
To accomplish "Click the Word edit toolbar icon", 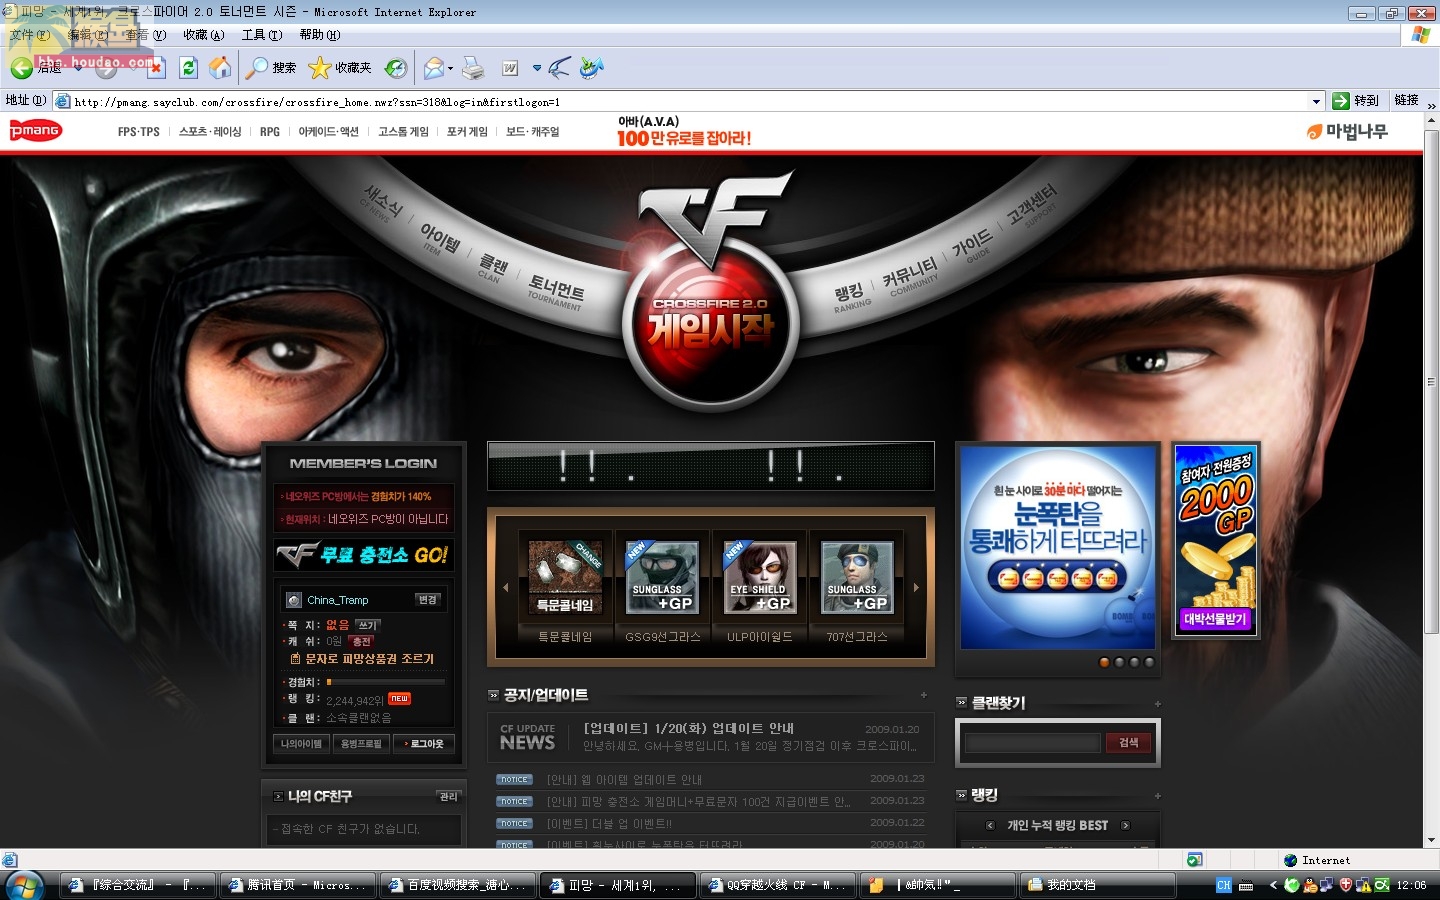I will [510, 68].
